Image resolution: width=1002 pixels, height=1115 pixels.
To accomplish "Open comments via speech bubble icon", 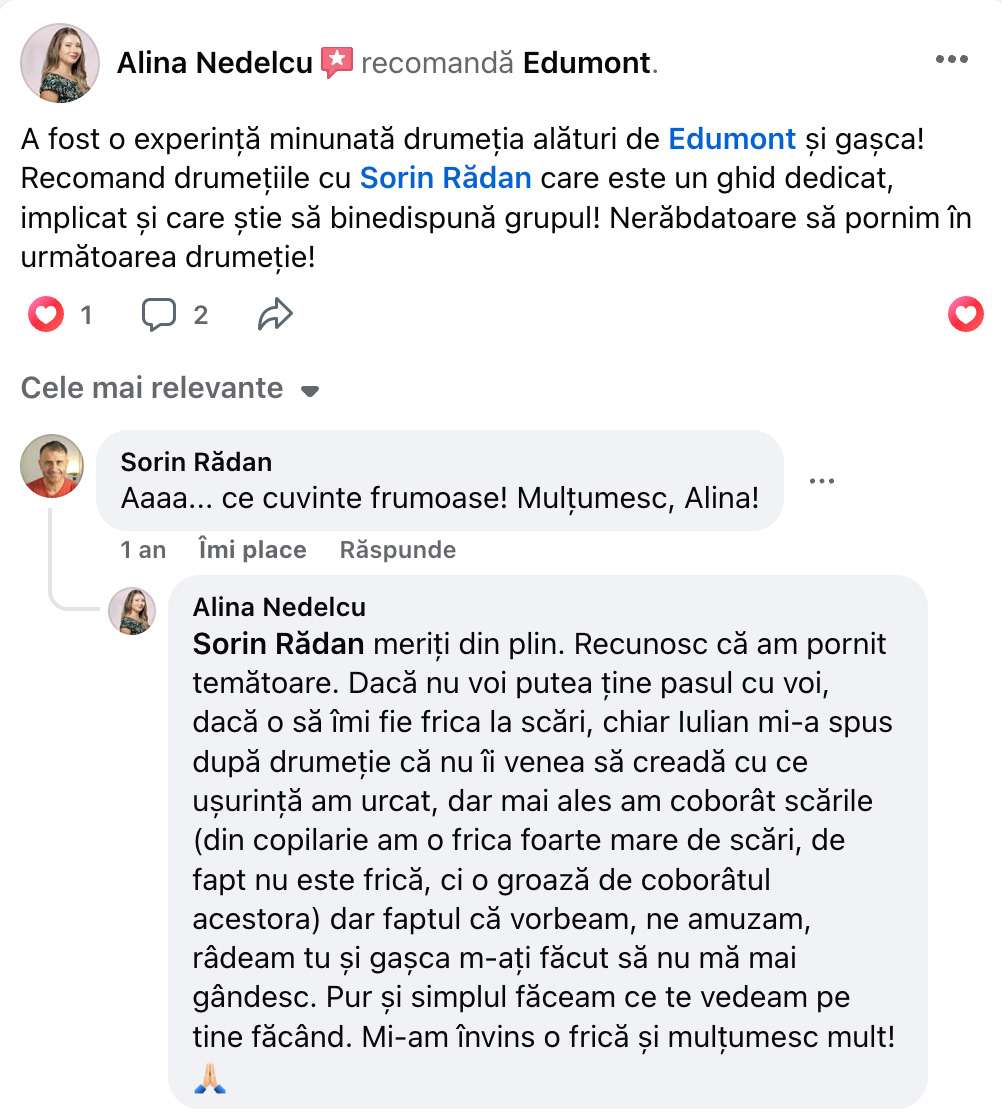I will (159, 316).
